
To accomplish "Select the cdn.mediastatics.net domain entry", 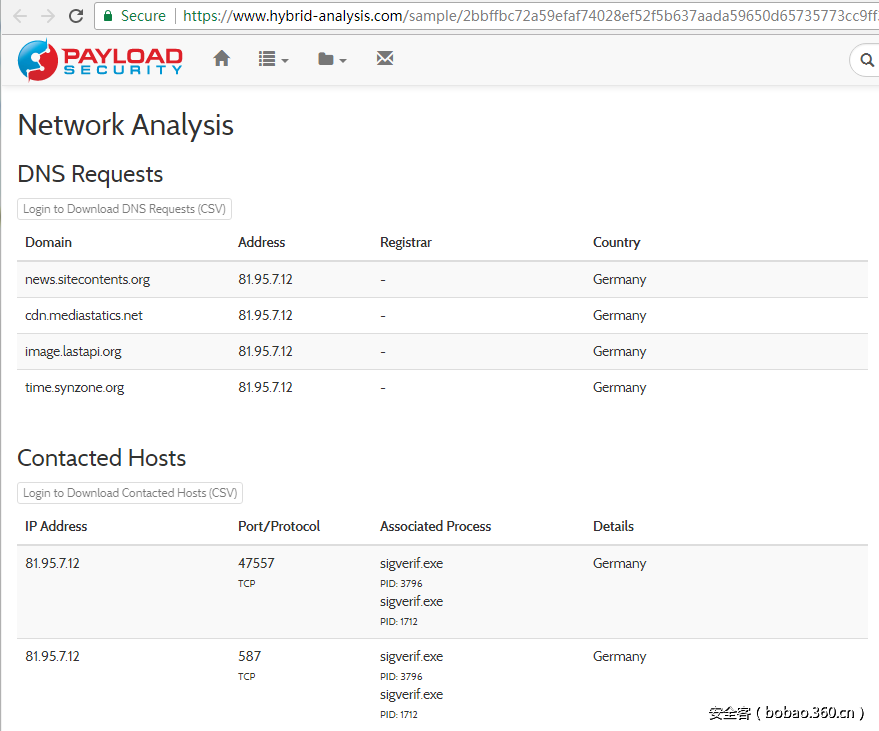I will click(84, 316).
